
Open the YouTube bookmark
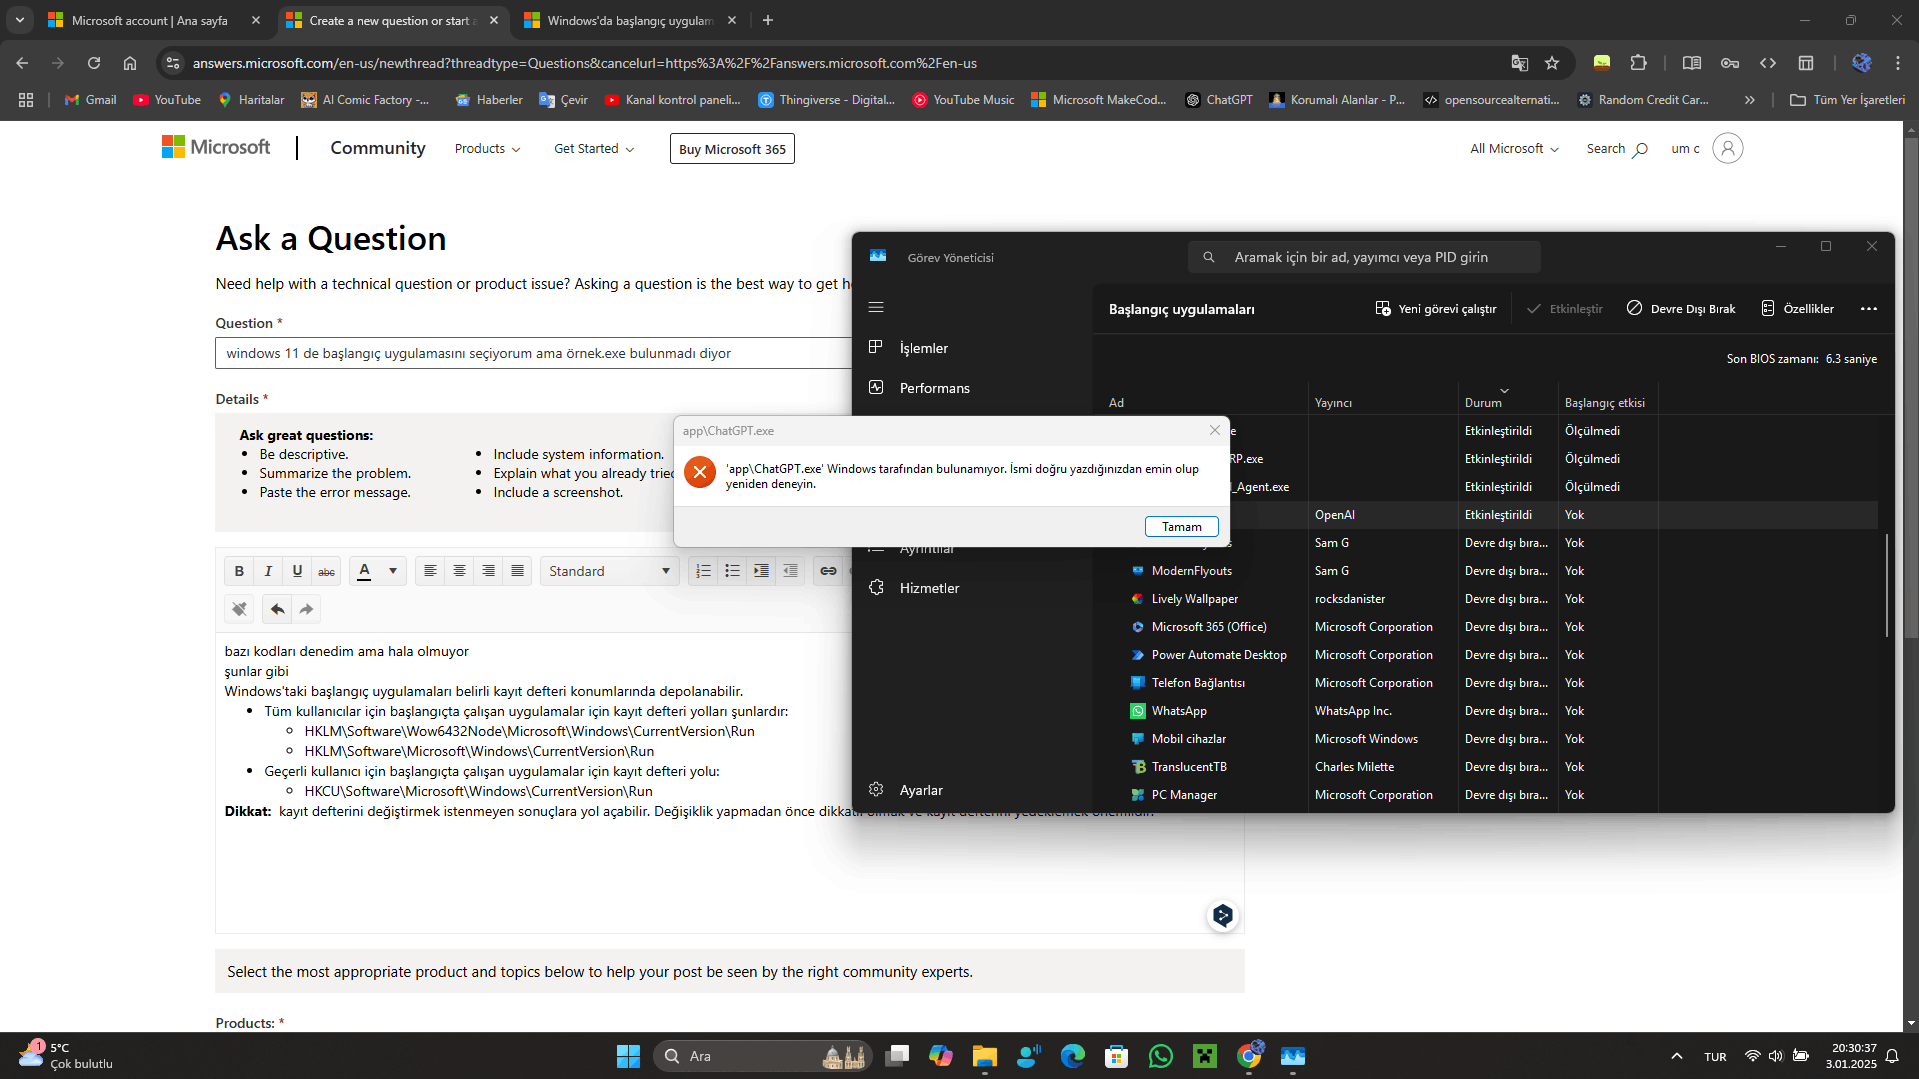[x=167, y=100]
